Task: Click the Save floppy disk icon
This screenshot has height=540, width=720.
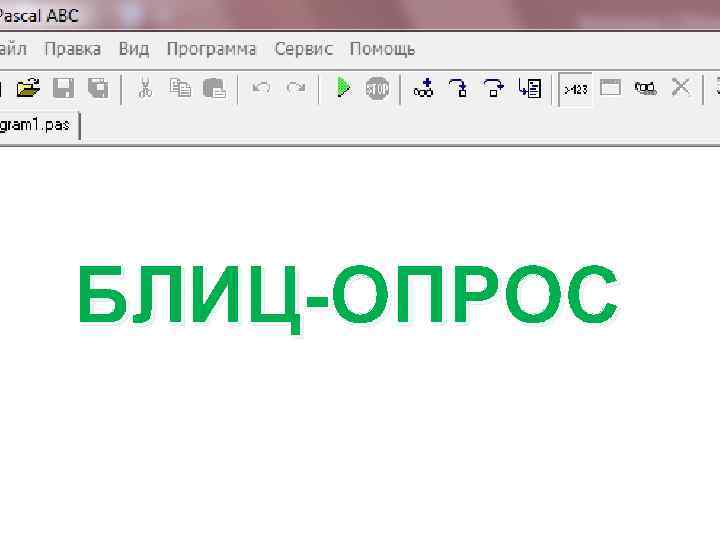Action: pyautogui.click(x=63, y=88)
